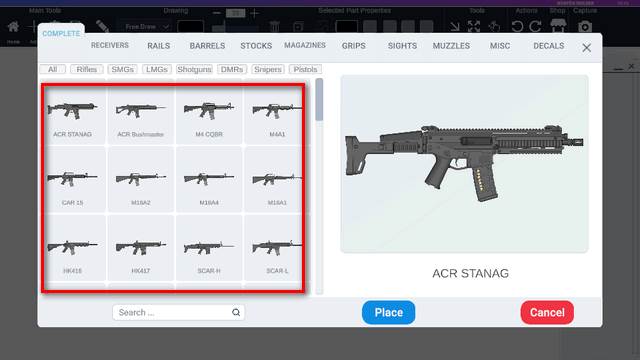Open the Free Draw mode dropdown
Viewport: 640px width, 360px height.
coord(146,27)
